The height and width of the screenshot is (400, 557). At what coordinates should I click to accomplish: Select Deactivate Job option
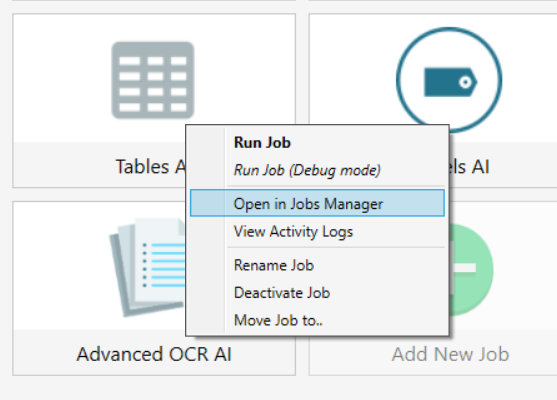282,293
